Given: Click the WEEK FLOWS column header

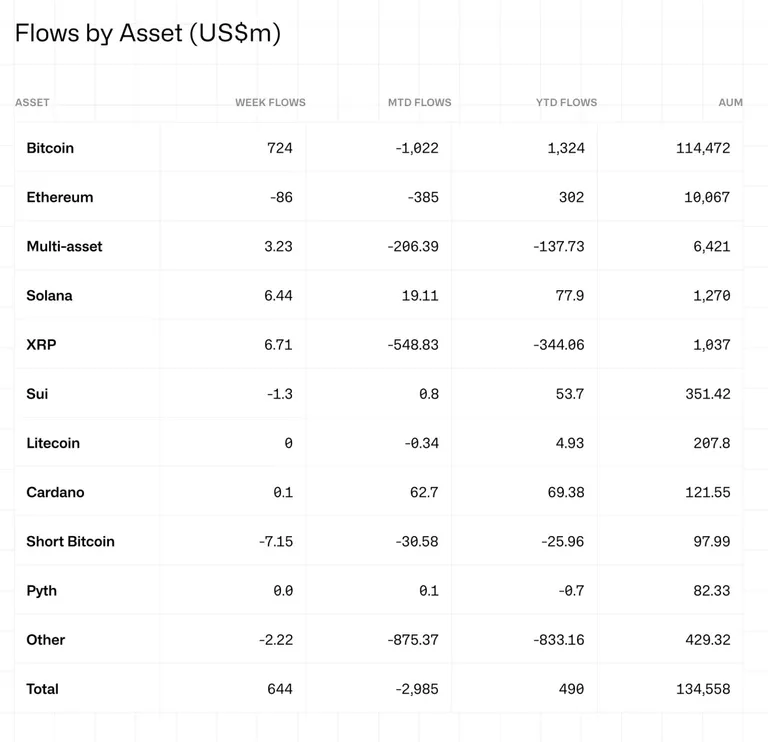Looking at the screenshot, I should point(270,102).
